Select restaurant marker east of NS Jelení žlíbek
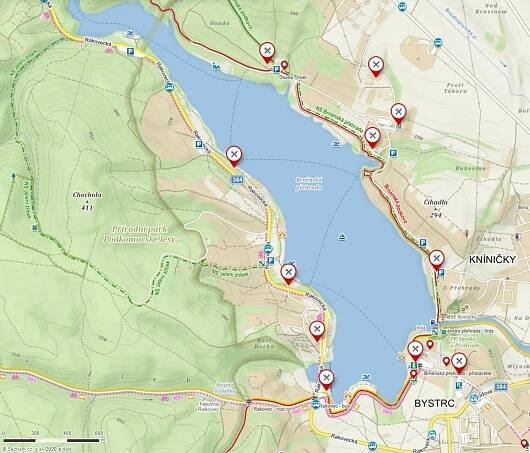The height and width of the screenshot is (453, 530). (288, 273)
